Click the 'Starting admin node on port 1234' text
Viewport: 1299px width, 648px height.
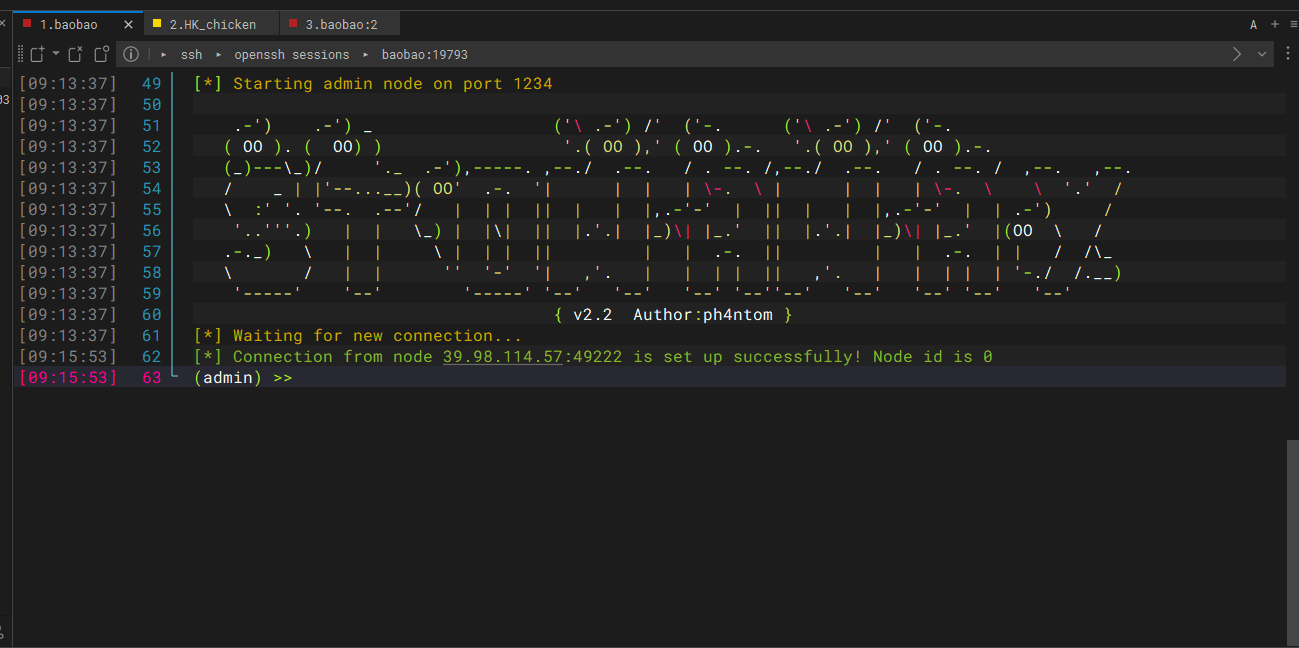pyautogui.click(x=392, y=84)
